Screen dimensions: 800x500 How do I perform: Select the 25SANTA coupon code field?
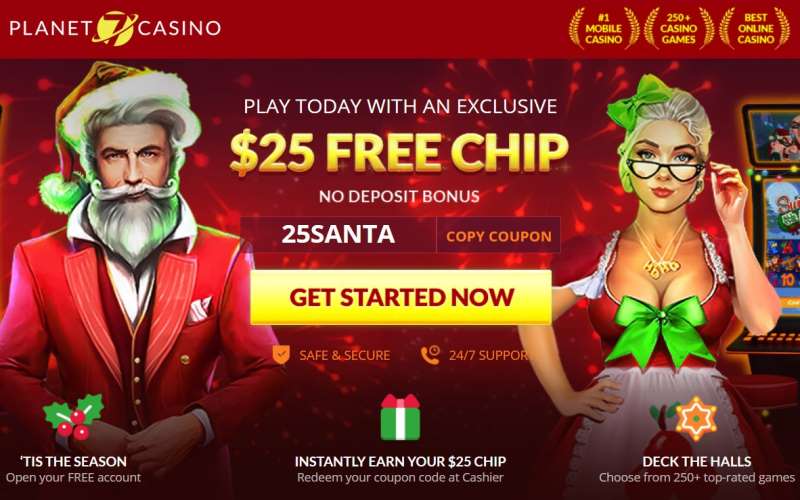pos(338,235)
